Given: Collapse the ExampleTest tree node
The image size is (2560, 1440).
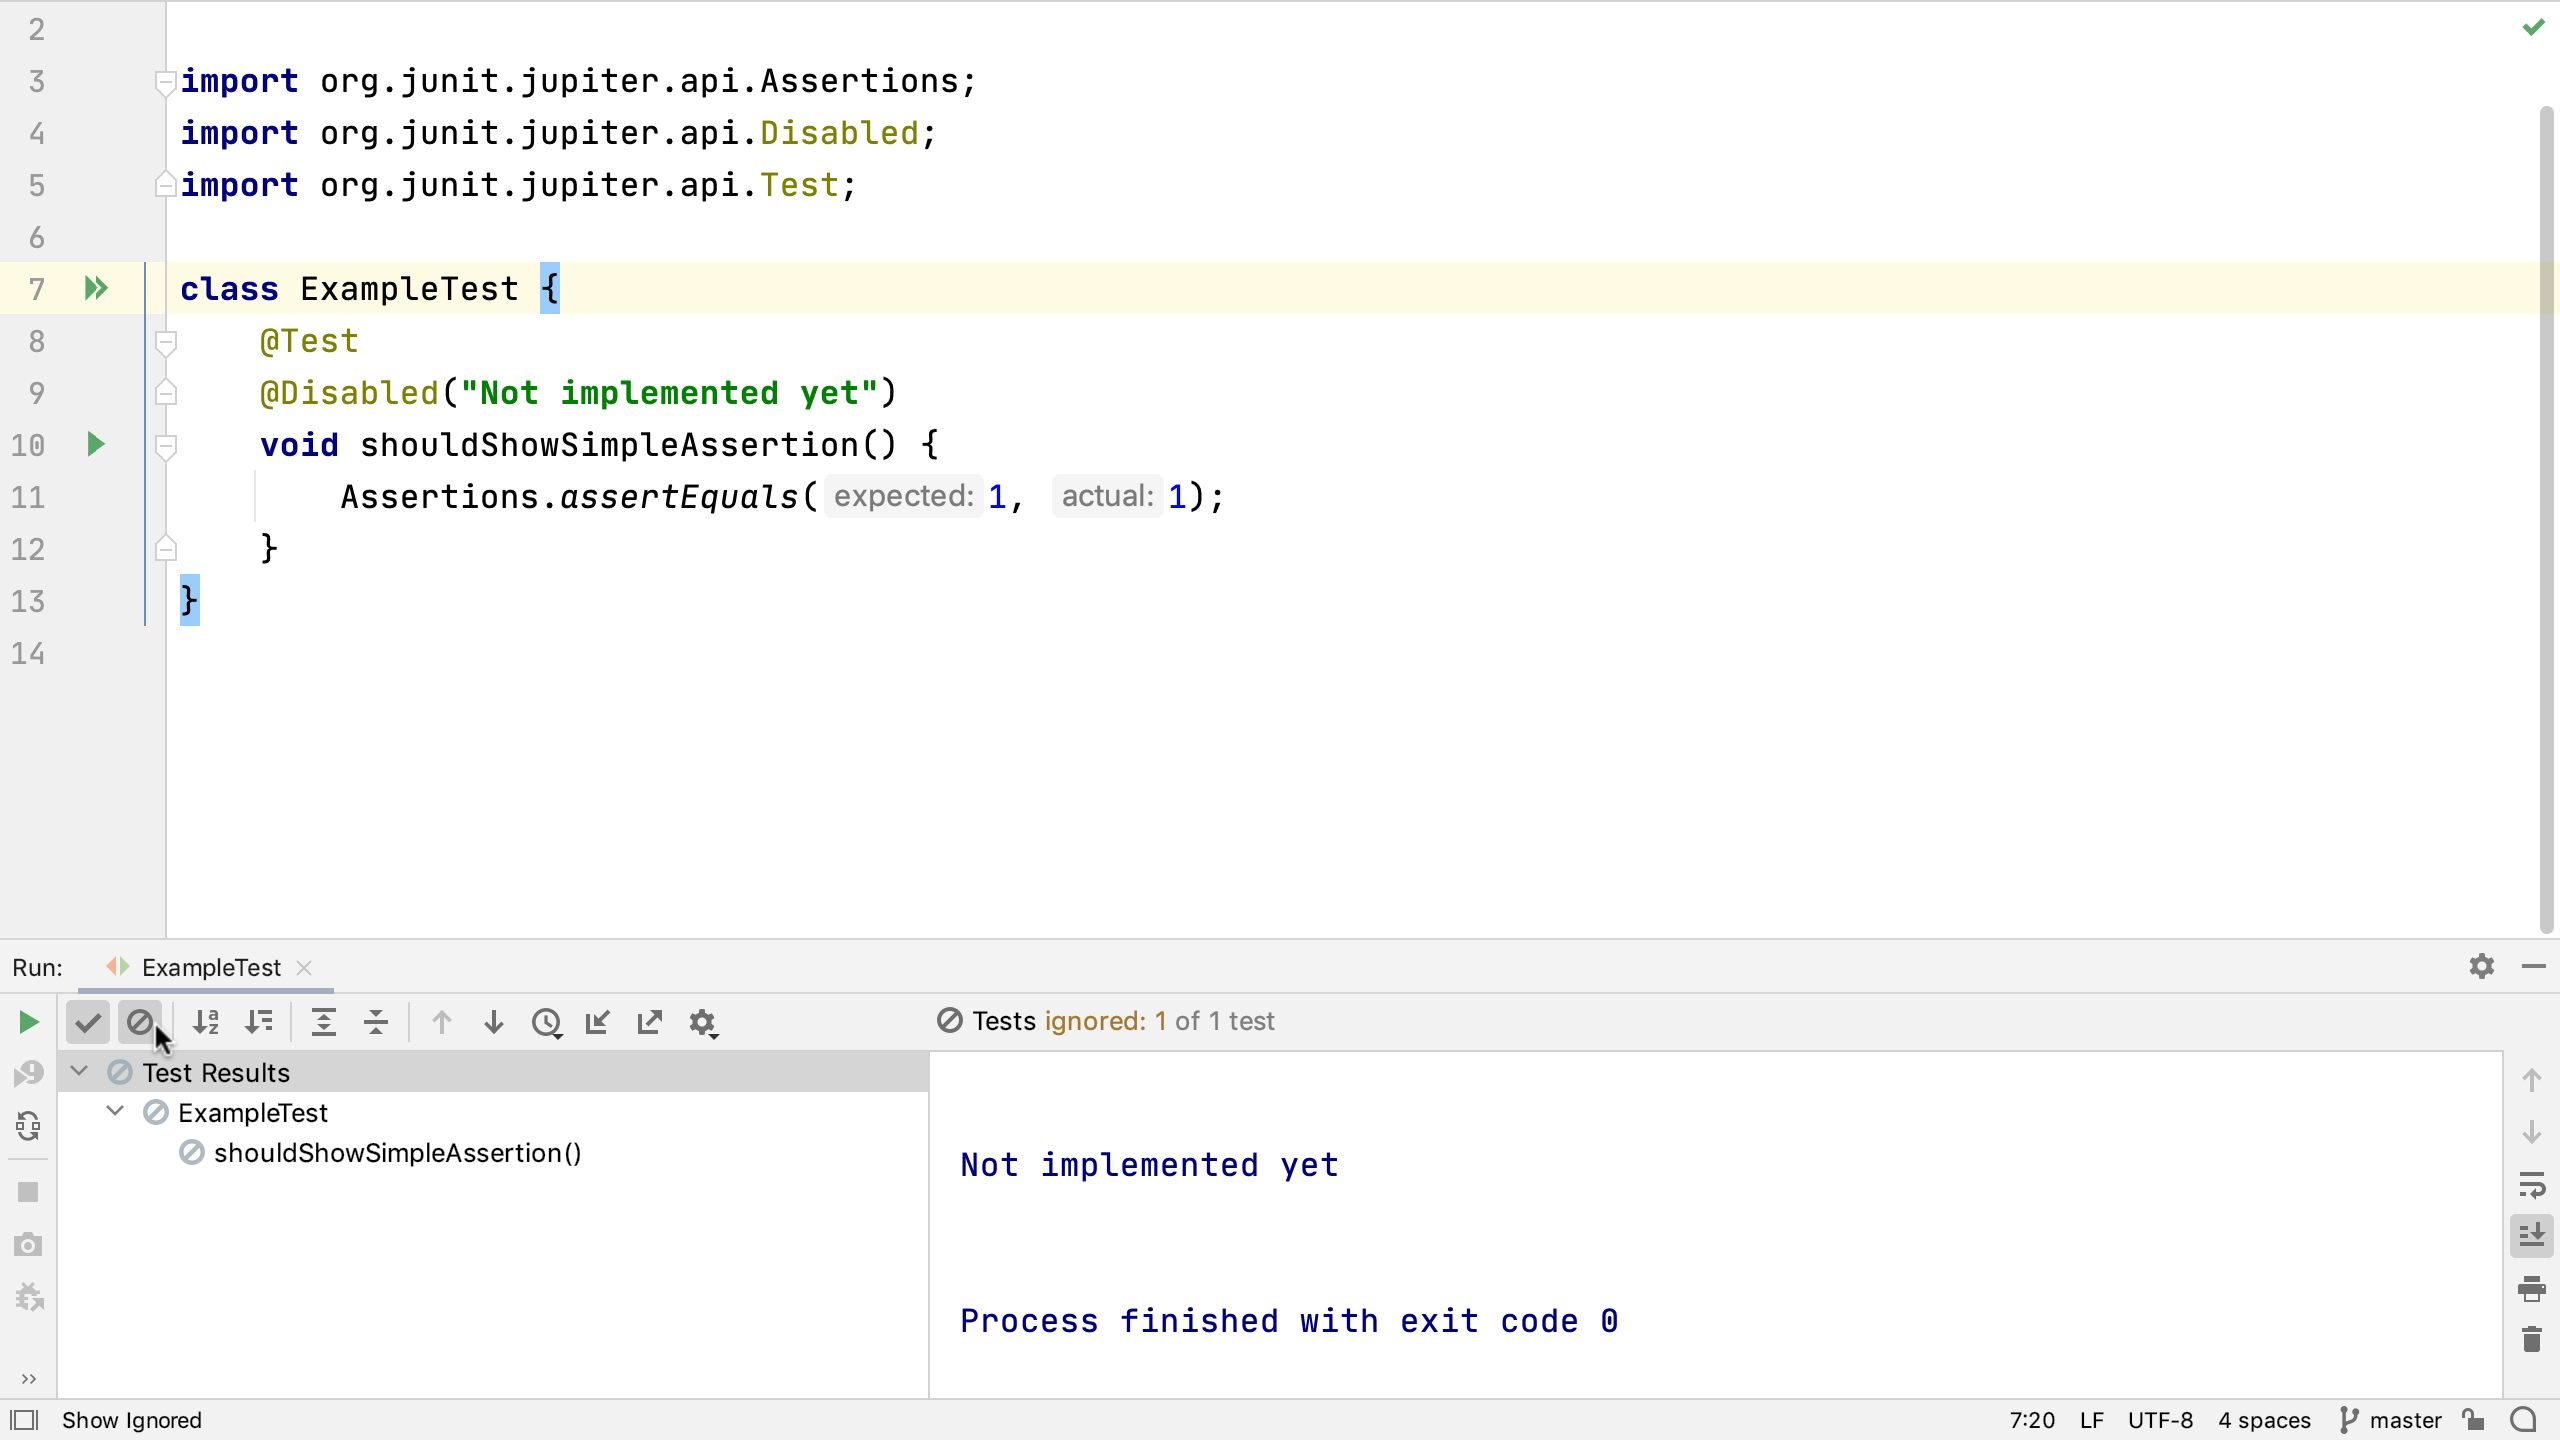Looking at the screenshot, I should coord(115,1112).
